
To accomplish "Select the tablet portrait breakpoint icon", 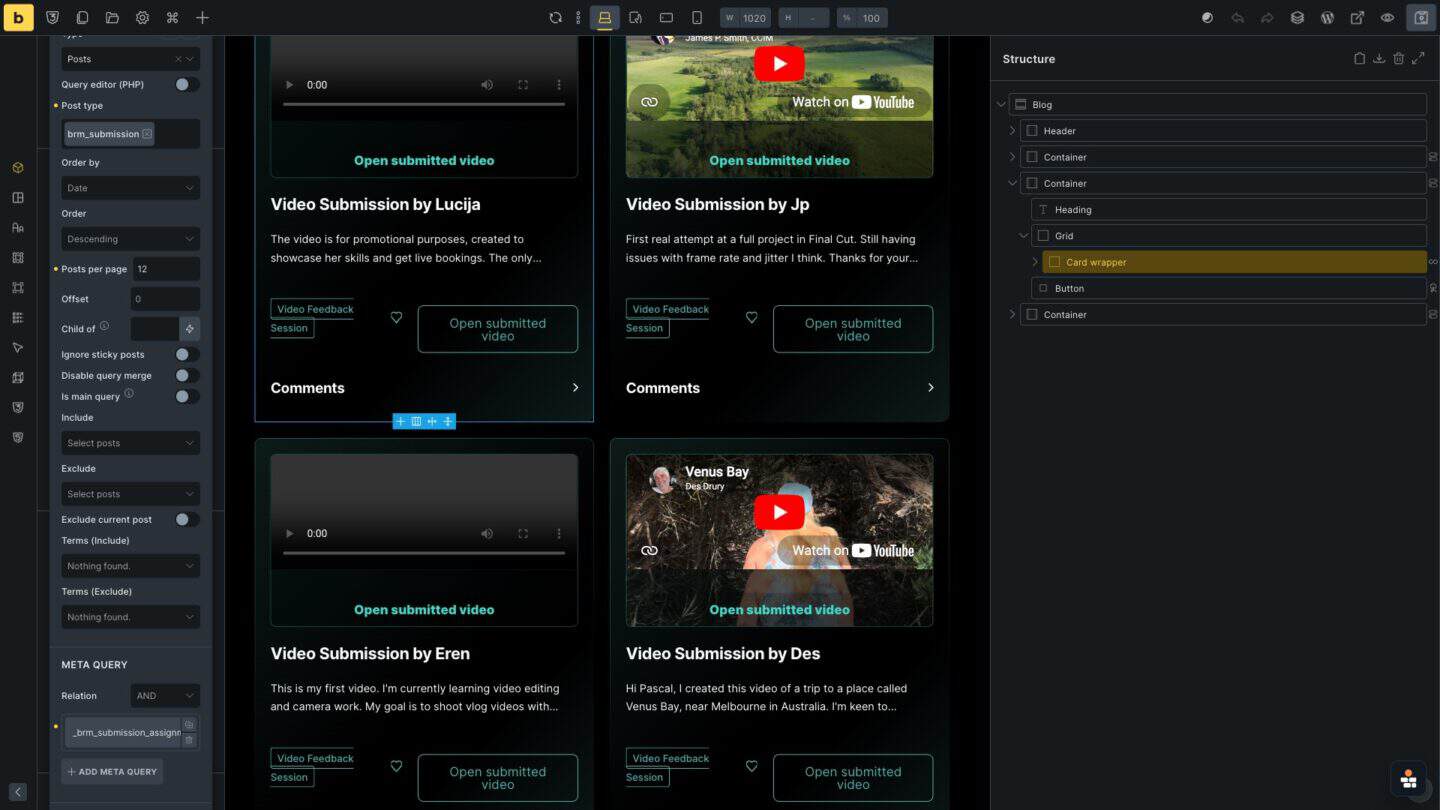I will click(x=636, y=18).
